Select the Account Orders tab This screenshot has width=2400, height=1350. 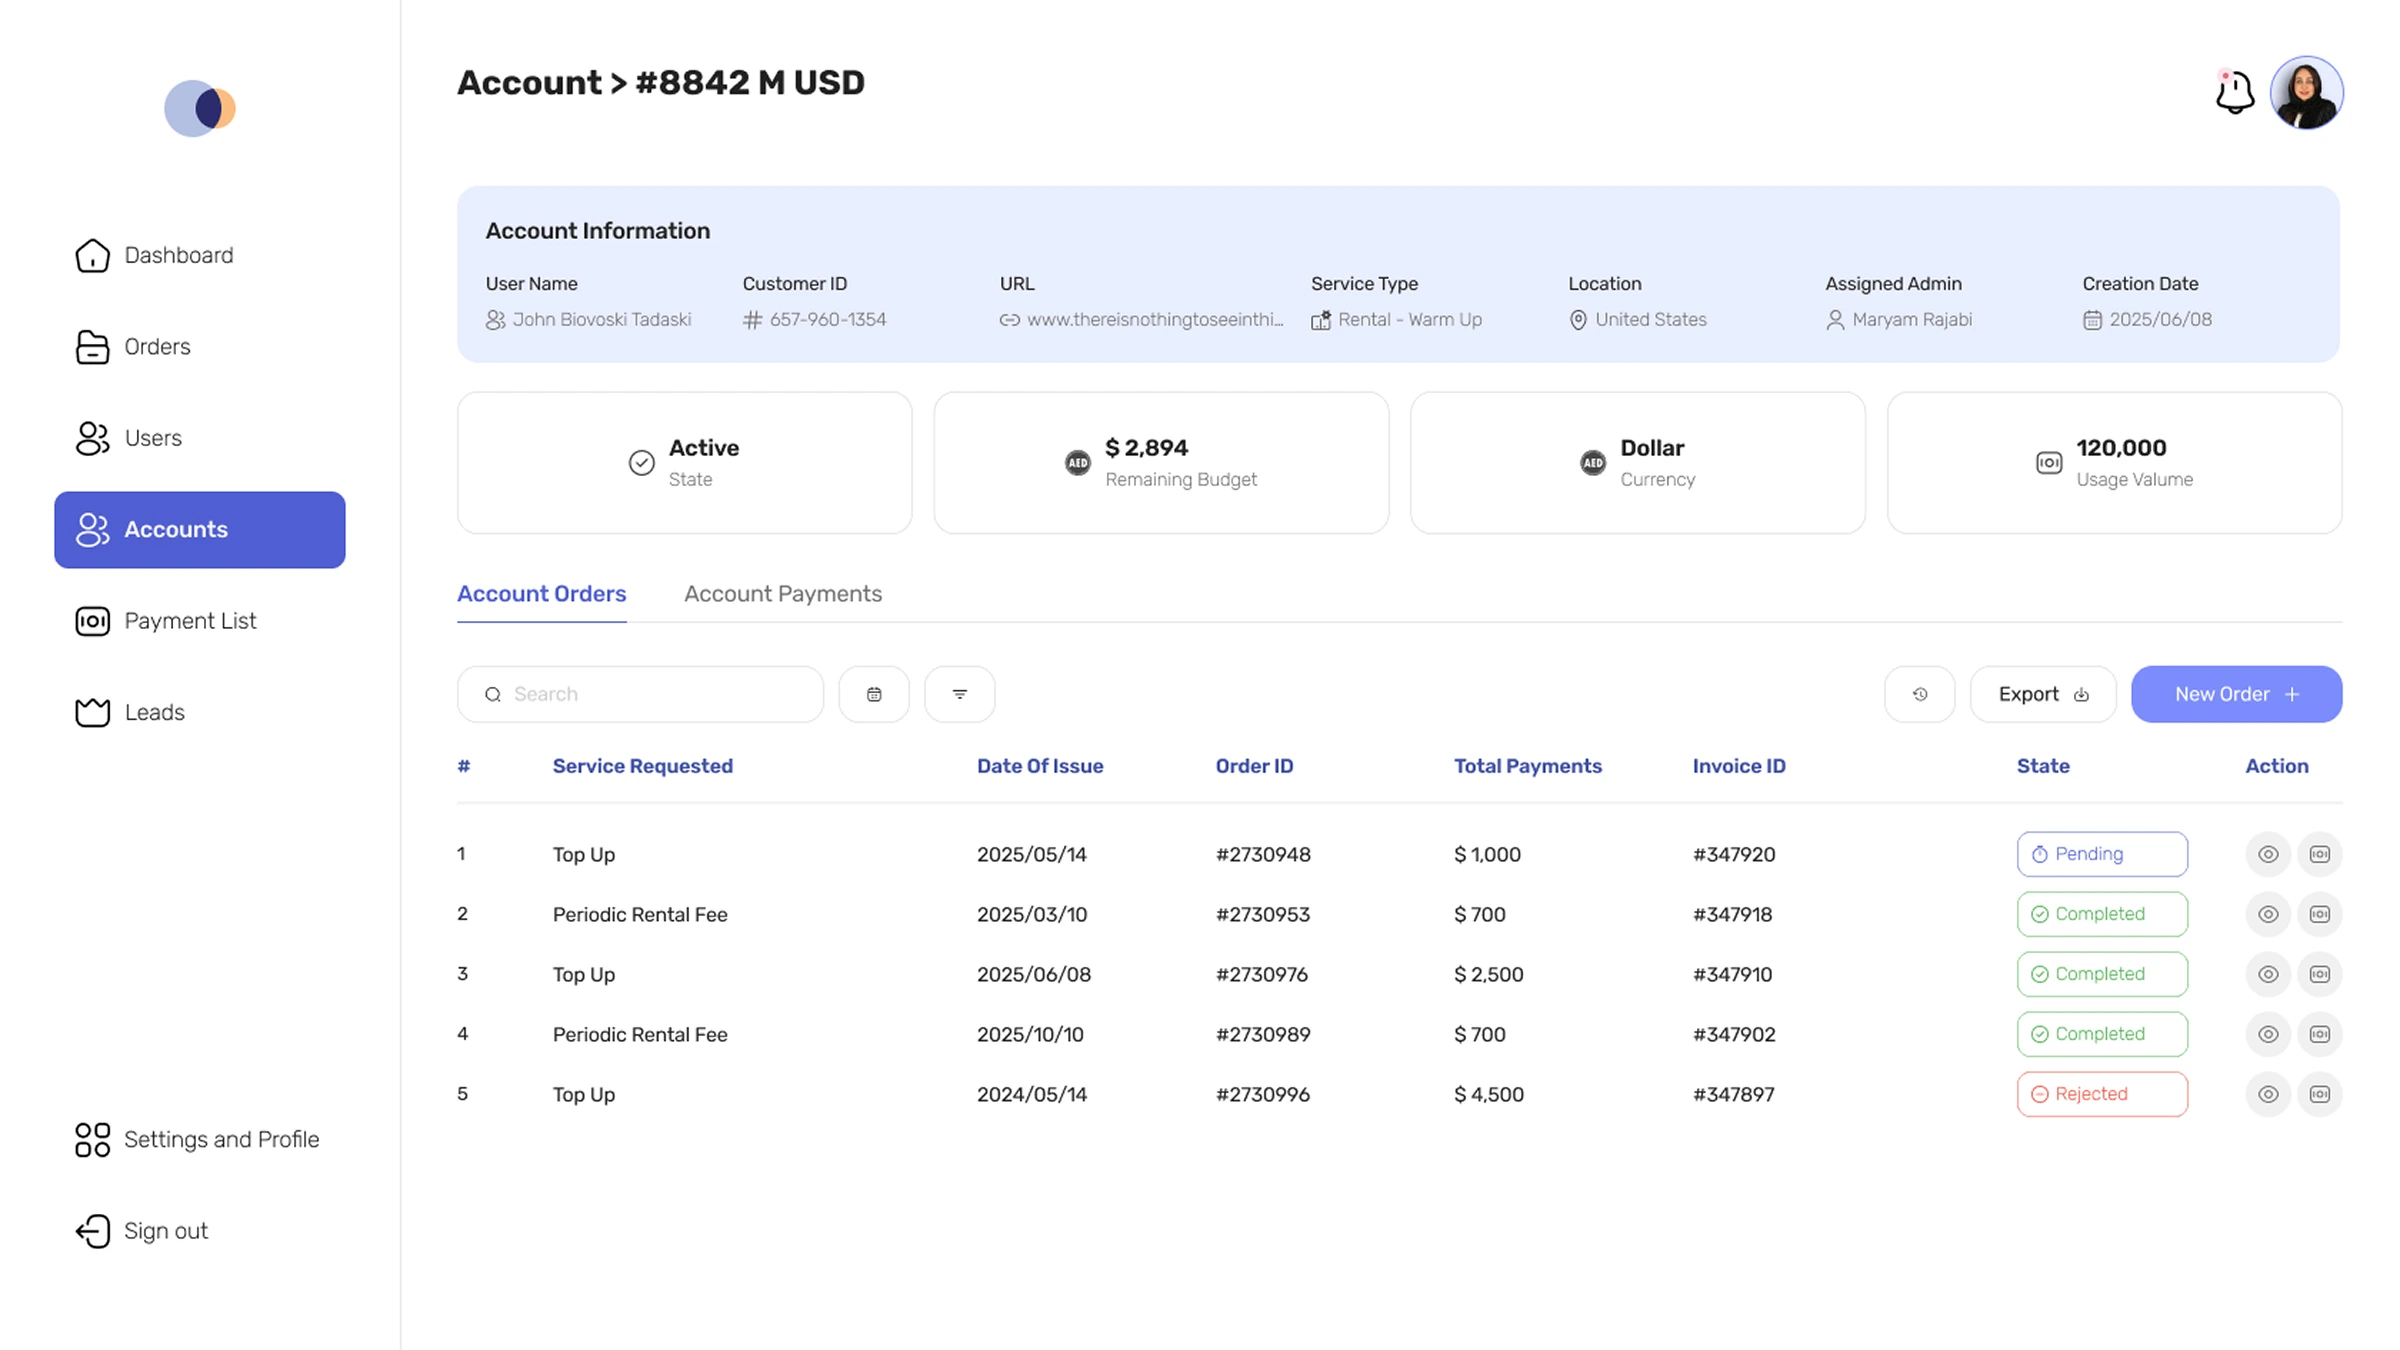pyautogui.click(x=542, y=594)
